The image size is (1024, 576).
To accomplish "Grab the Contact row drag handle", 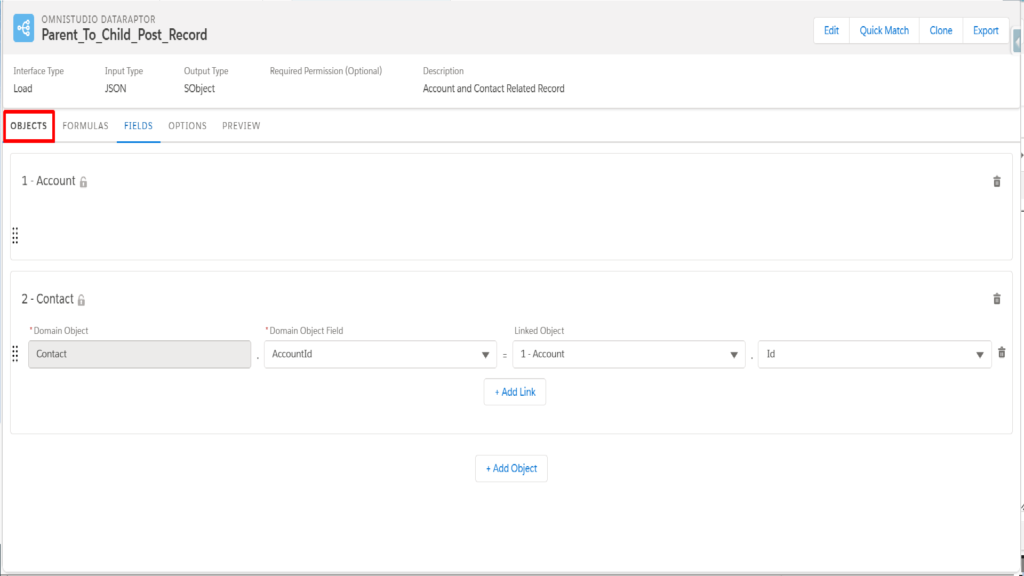I will [15, 354].
